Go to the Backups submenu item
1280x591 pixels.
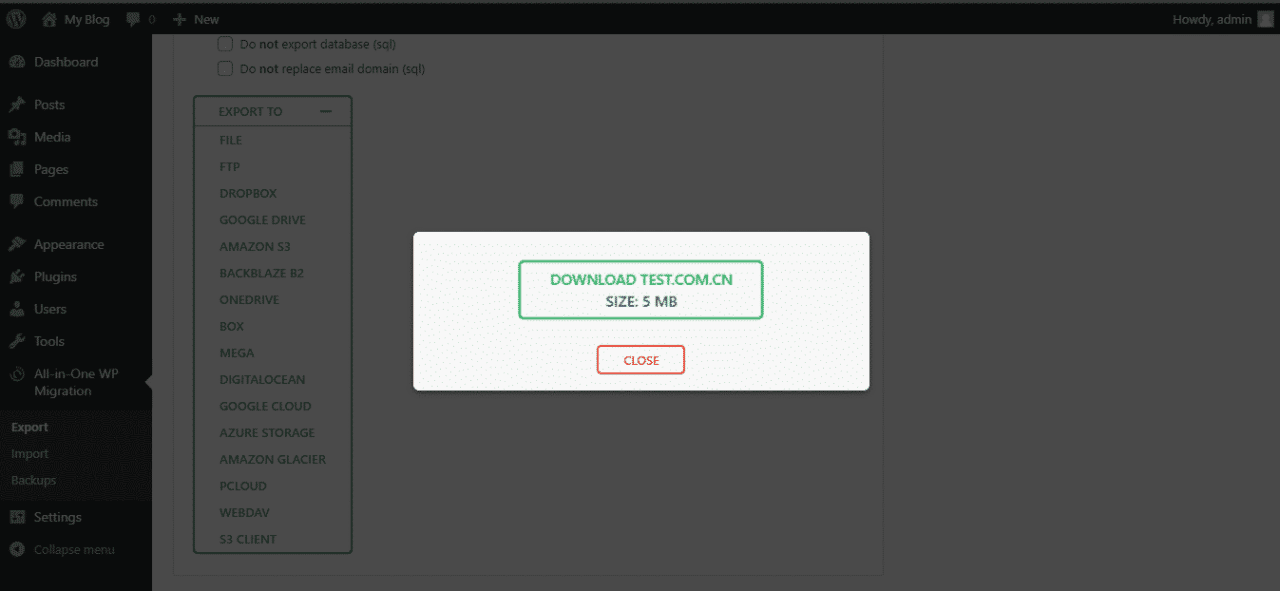click(34, 480)
